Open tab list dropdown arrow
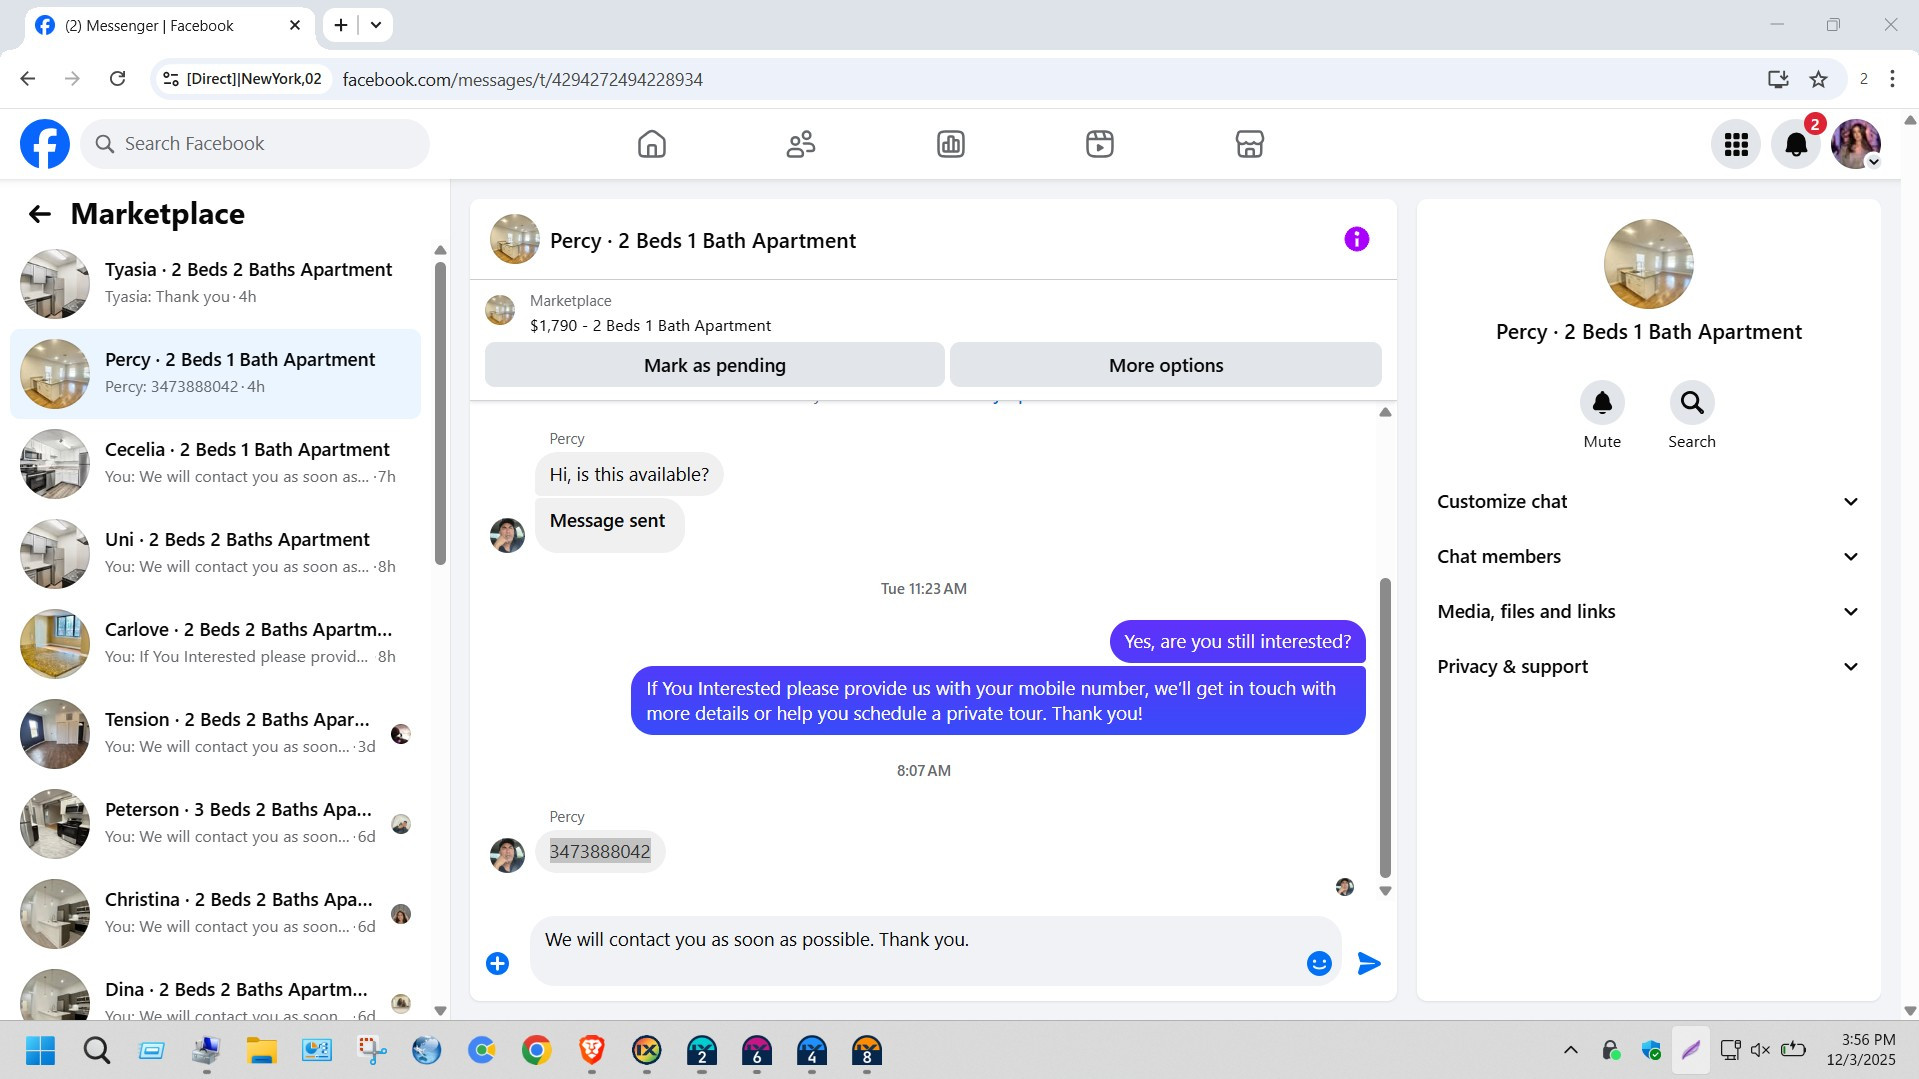1919x1079 pixels. [x=376, y=25]
